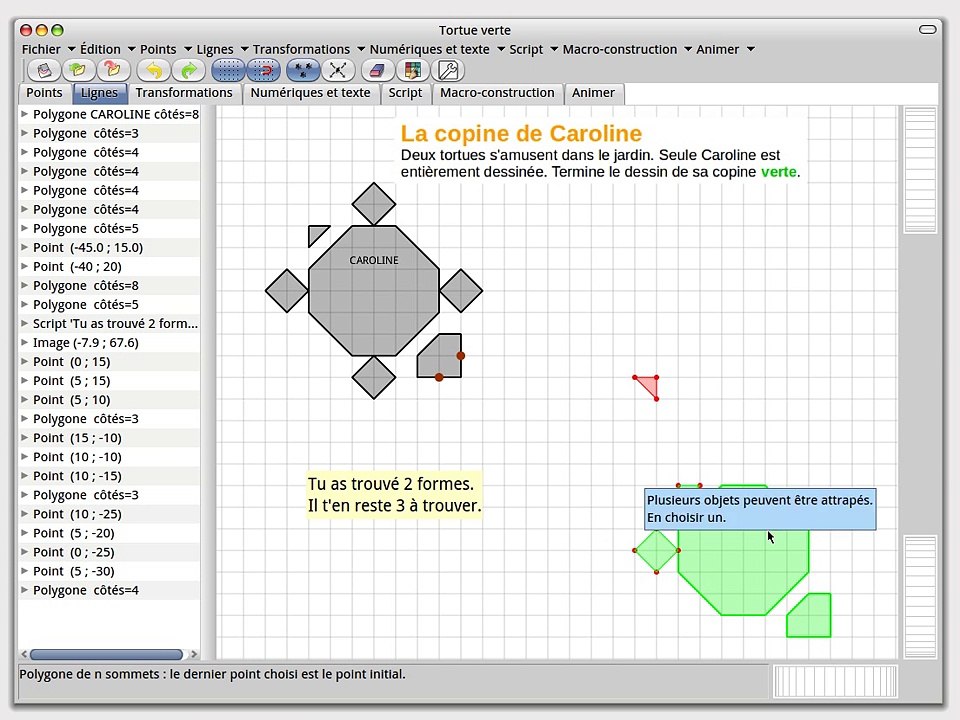The height and width of the screenshot is (720, 960).
Task: Switch to the Macro-construction tab
Action: 497,93
